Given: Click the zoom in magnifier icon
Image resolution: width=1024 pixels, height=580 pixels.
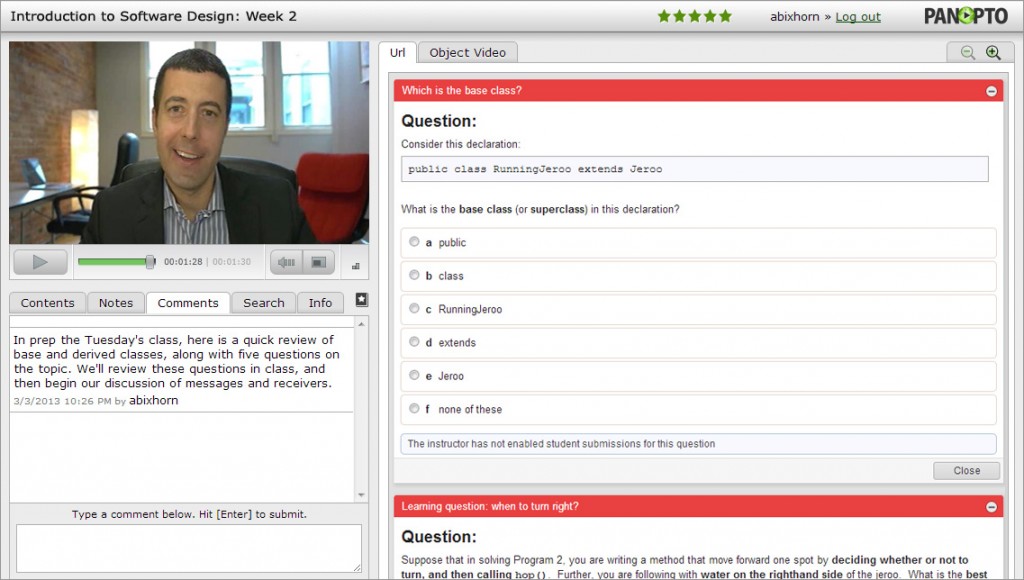Looking at the screenshot, I should [992, 53].
